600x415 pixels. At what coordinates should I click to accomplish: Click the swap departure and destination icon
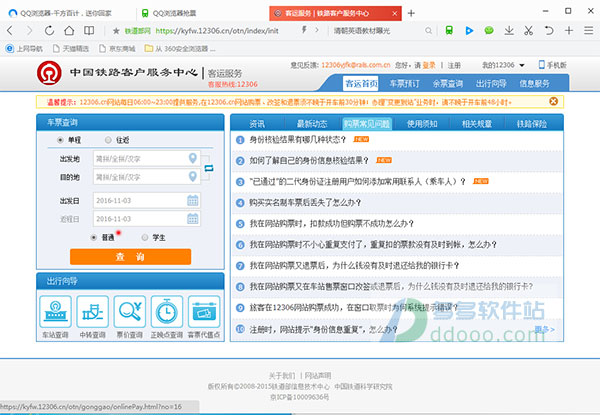pos(209,168)
